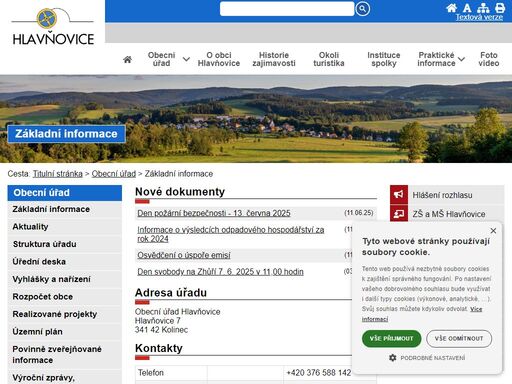Image resolution: width=512 pixels, height=384 pixels.
Task: Click ZŠ a MŠ Hlavňovice link
Action: tap(449, 214)
